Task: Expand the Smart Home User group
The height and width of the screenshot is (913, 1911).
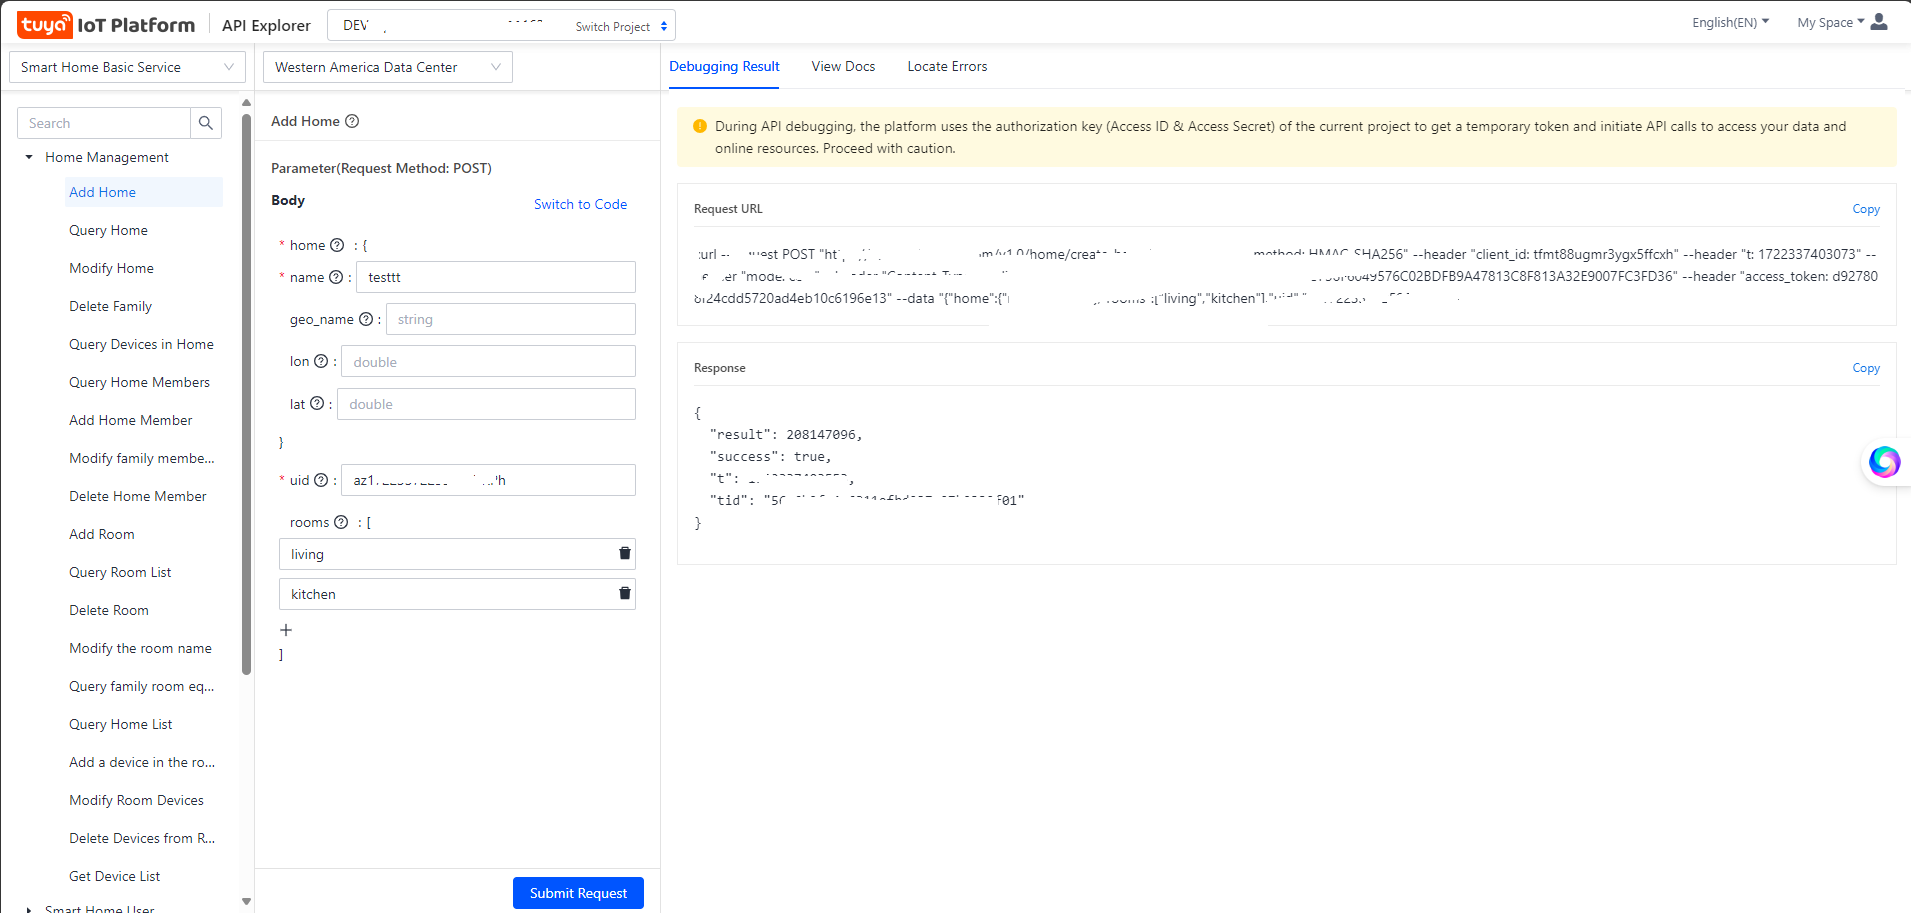Action: [29, 909]
